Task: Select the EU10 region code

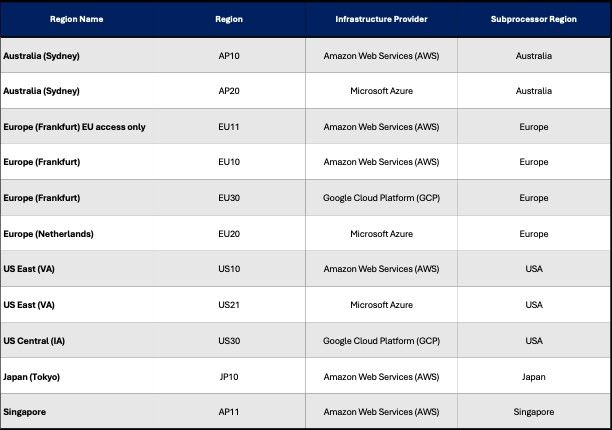Action: [229, 162]
